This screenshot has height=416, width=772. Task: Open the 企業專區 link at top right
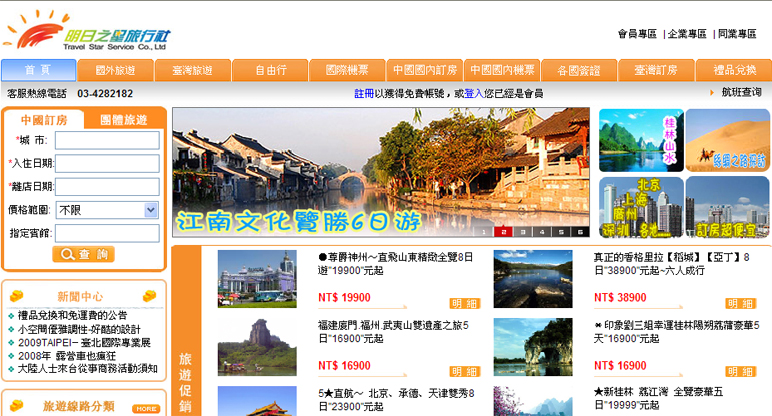tap(687, 34)
